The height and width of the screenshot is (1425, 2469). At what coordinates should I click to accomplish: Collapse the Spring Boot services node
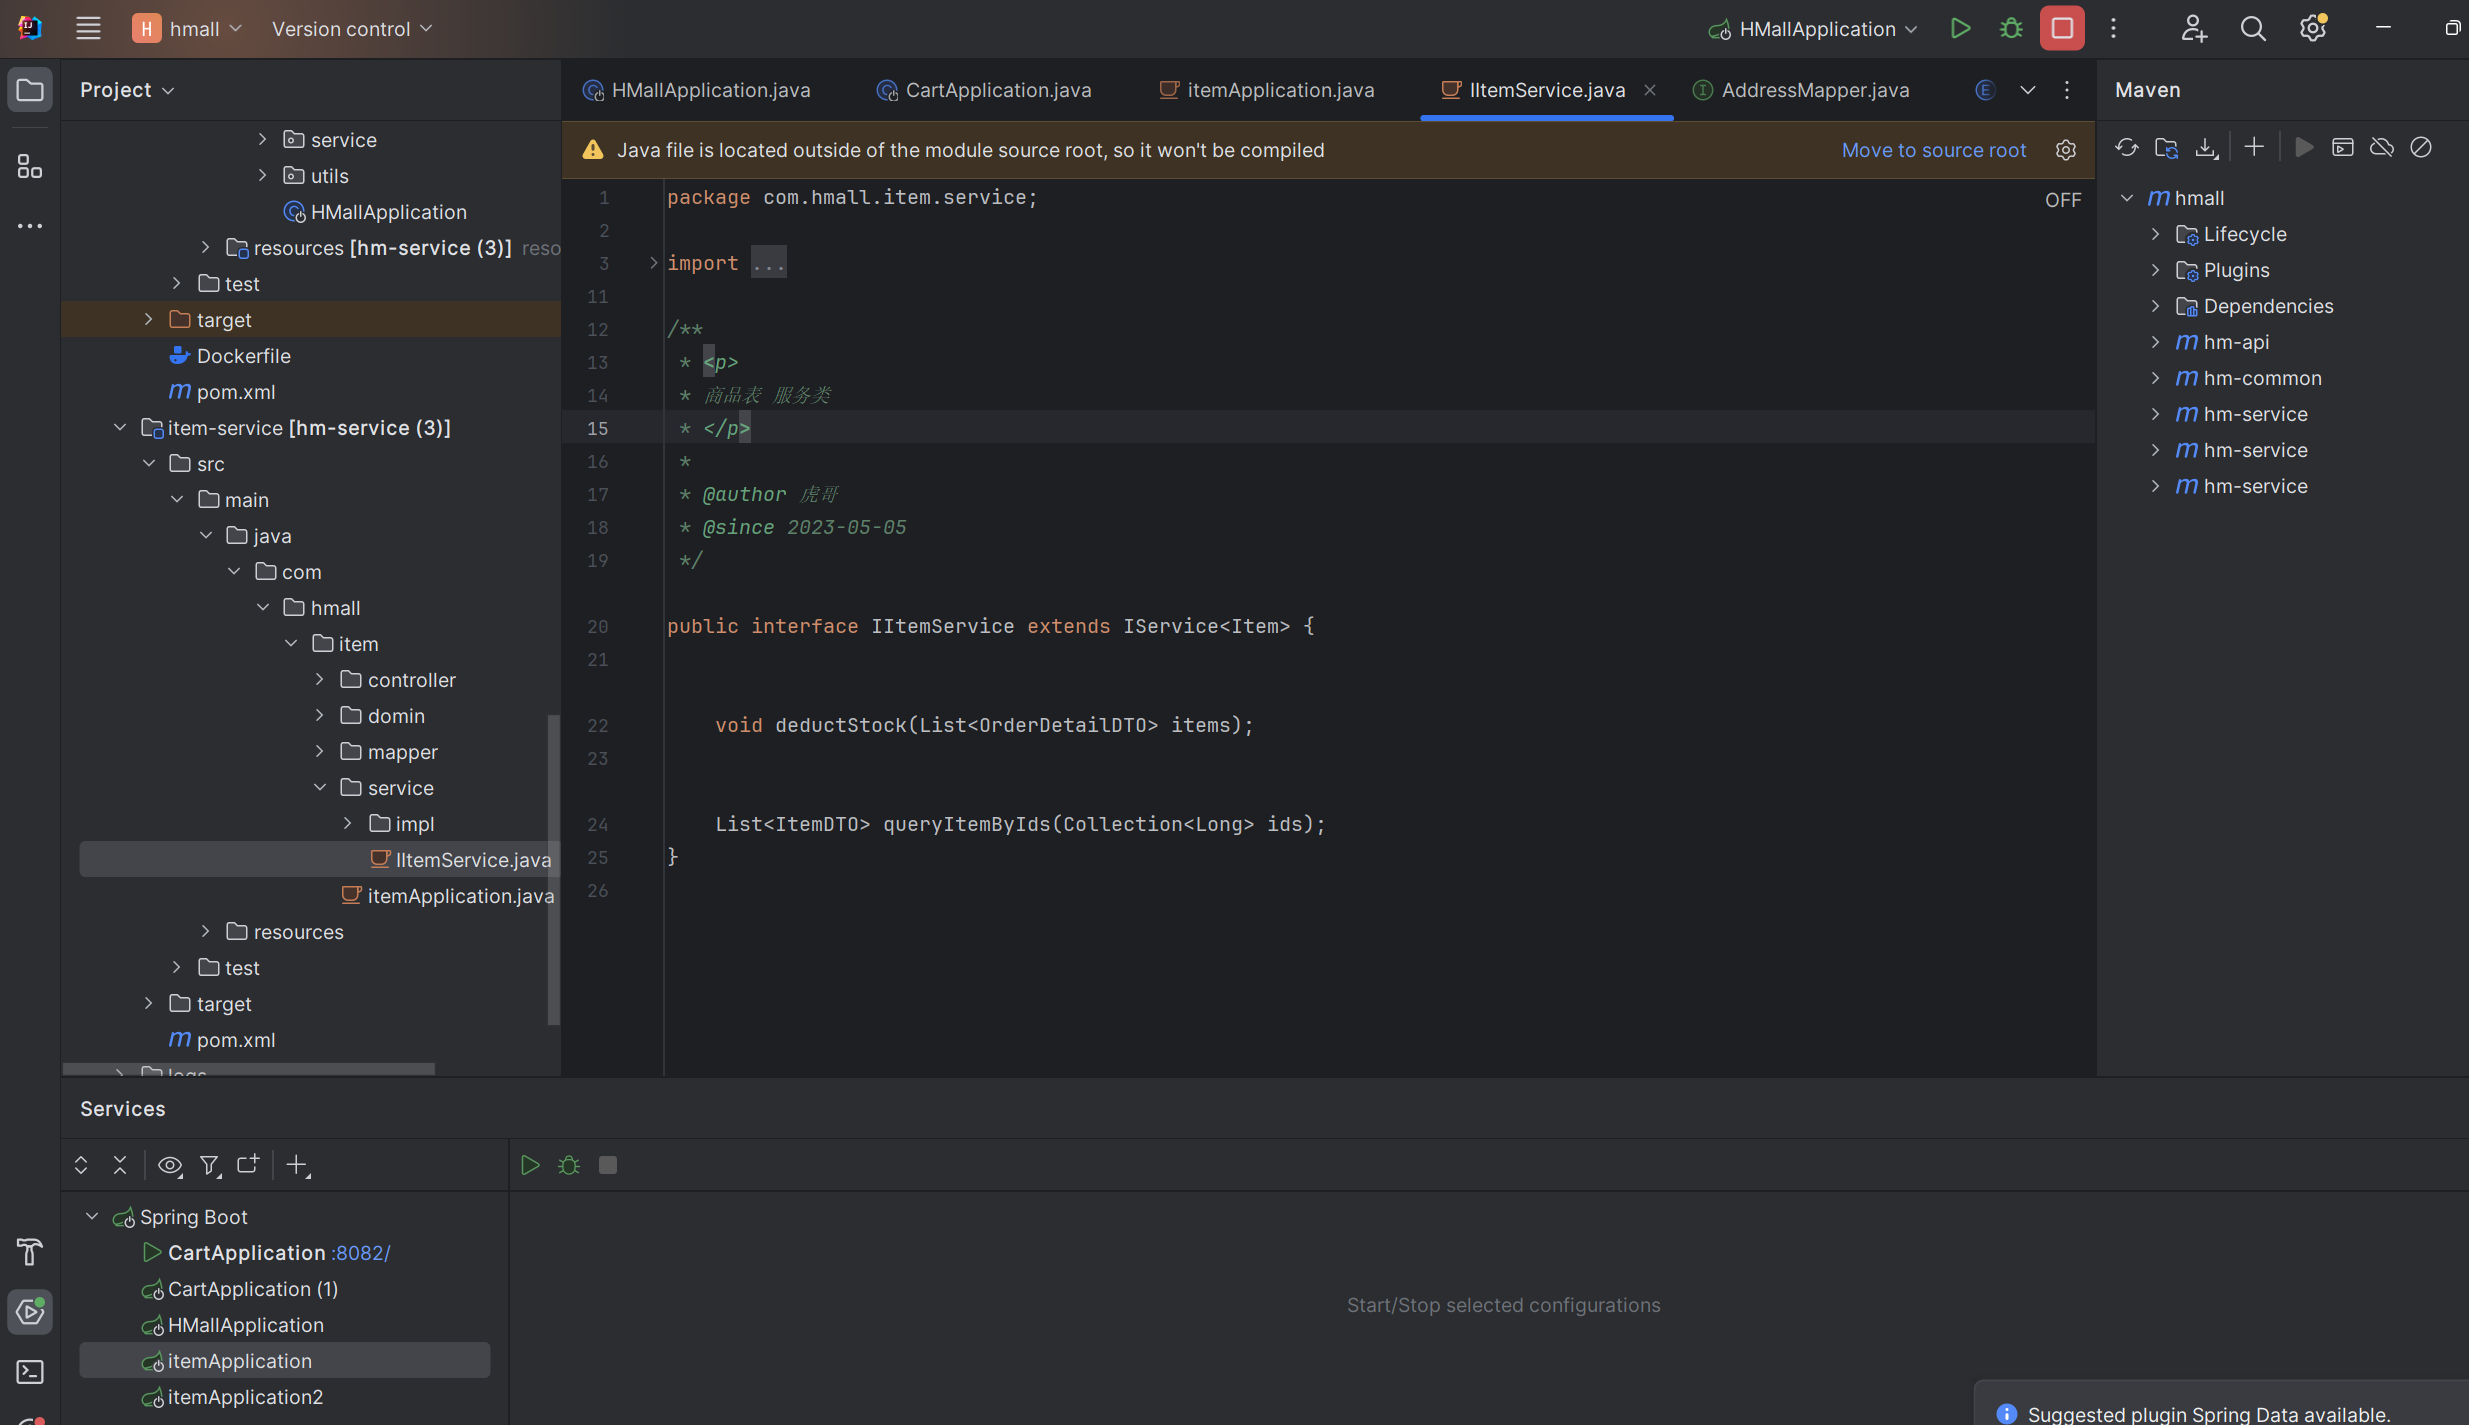(92, 1217)
